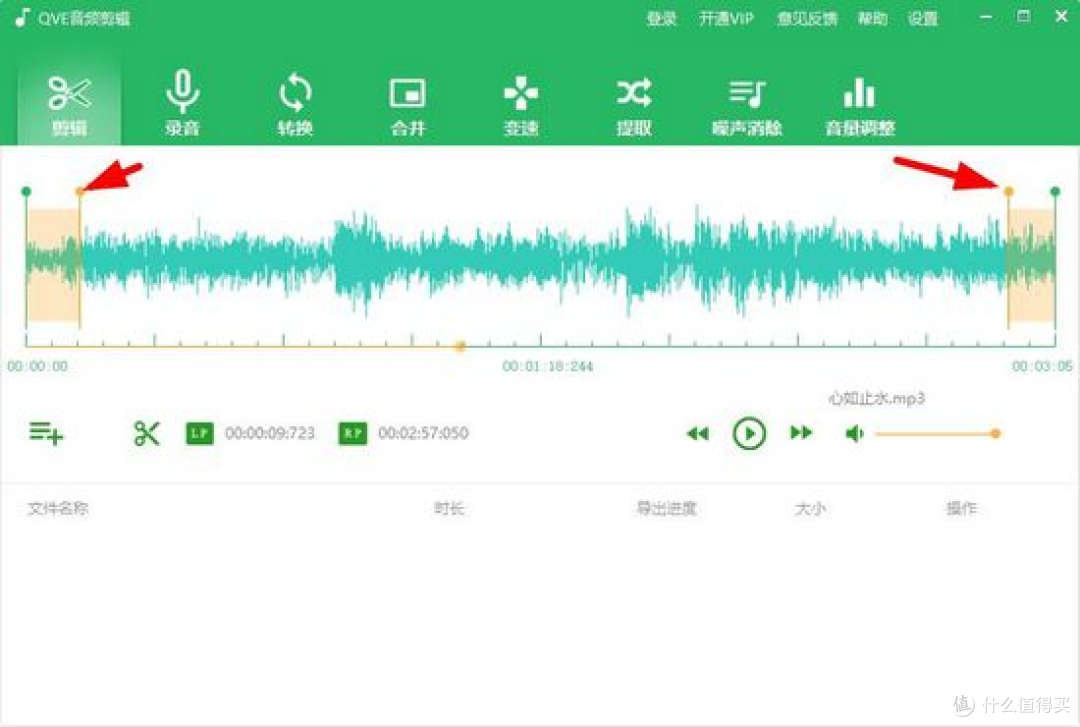
Task: Click the QVE app music note logo
Action: [23, 18]
